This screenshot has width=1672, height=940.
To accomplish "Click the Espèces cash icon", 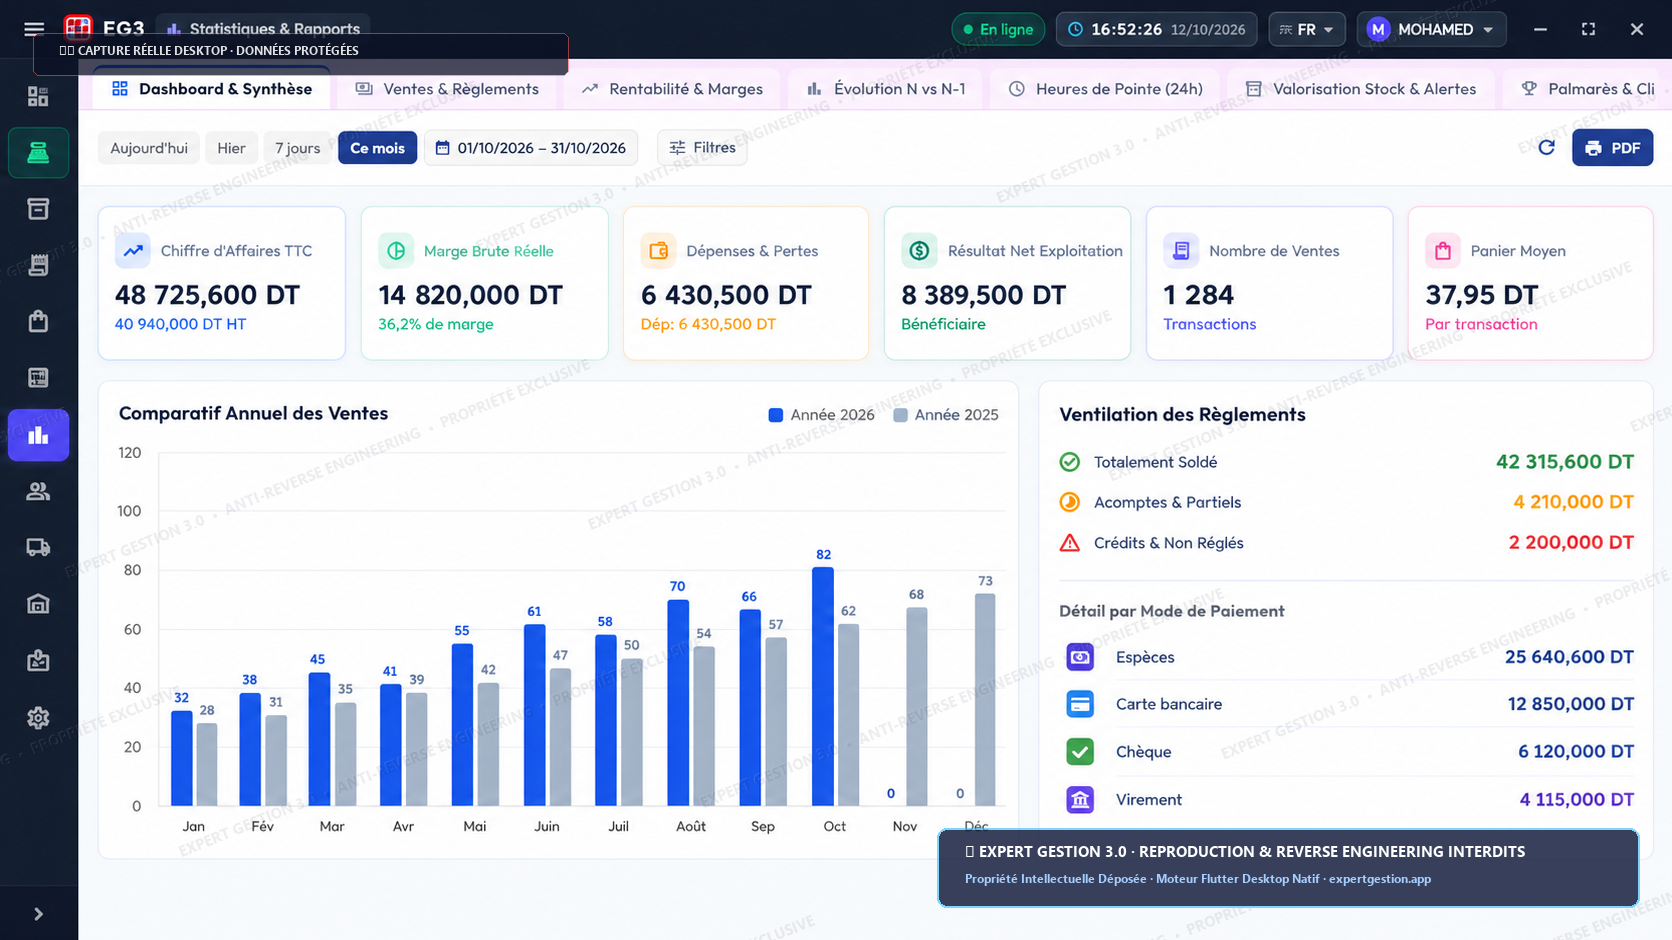I will 1080,657.
